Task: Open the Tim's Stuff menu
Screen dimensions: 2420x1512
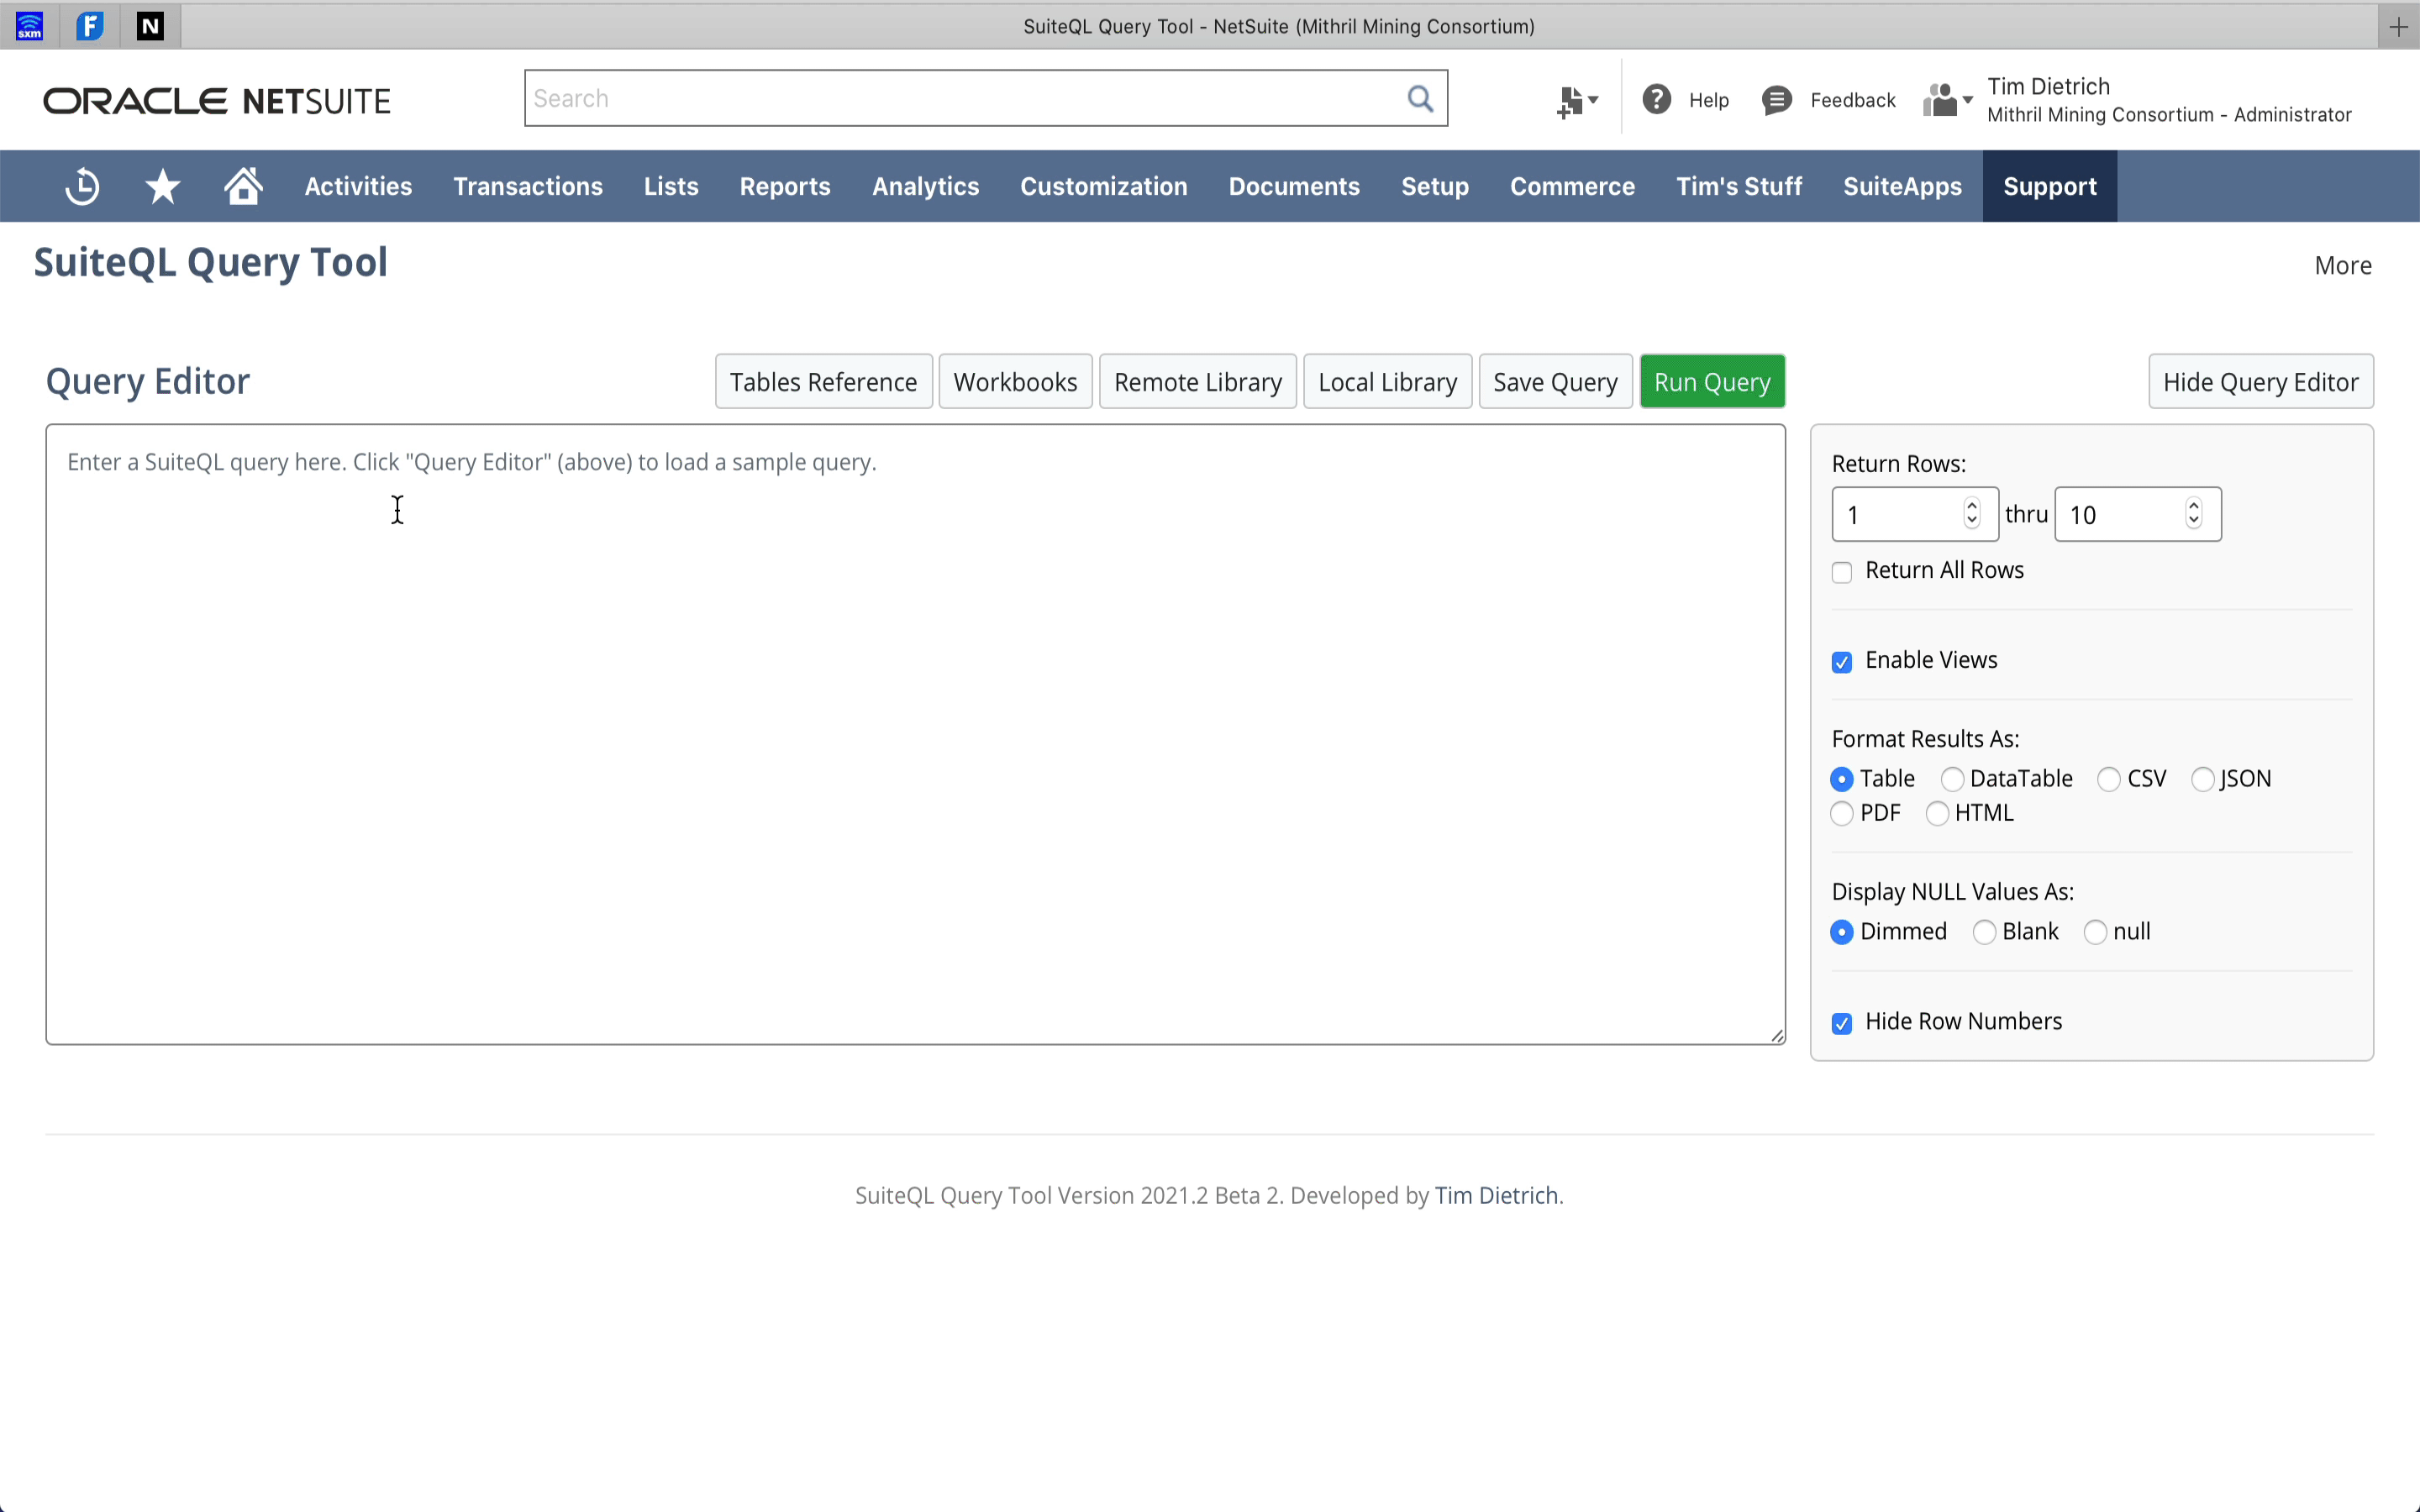Action: pos(1739,186)
